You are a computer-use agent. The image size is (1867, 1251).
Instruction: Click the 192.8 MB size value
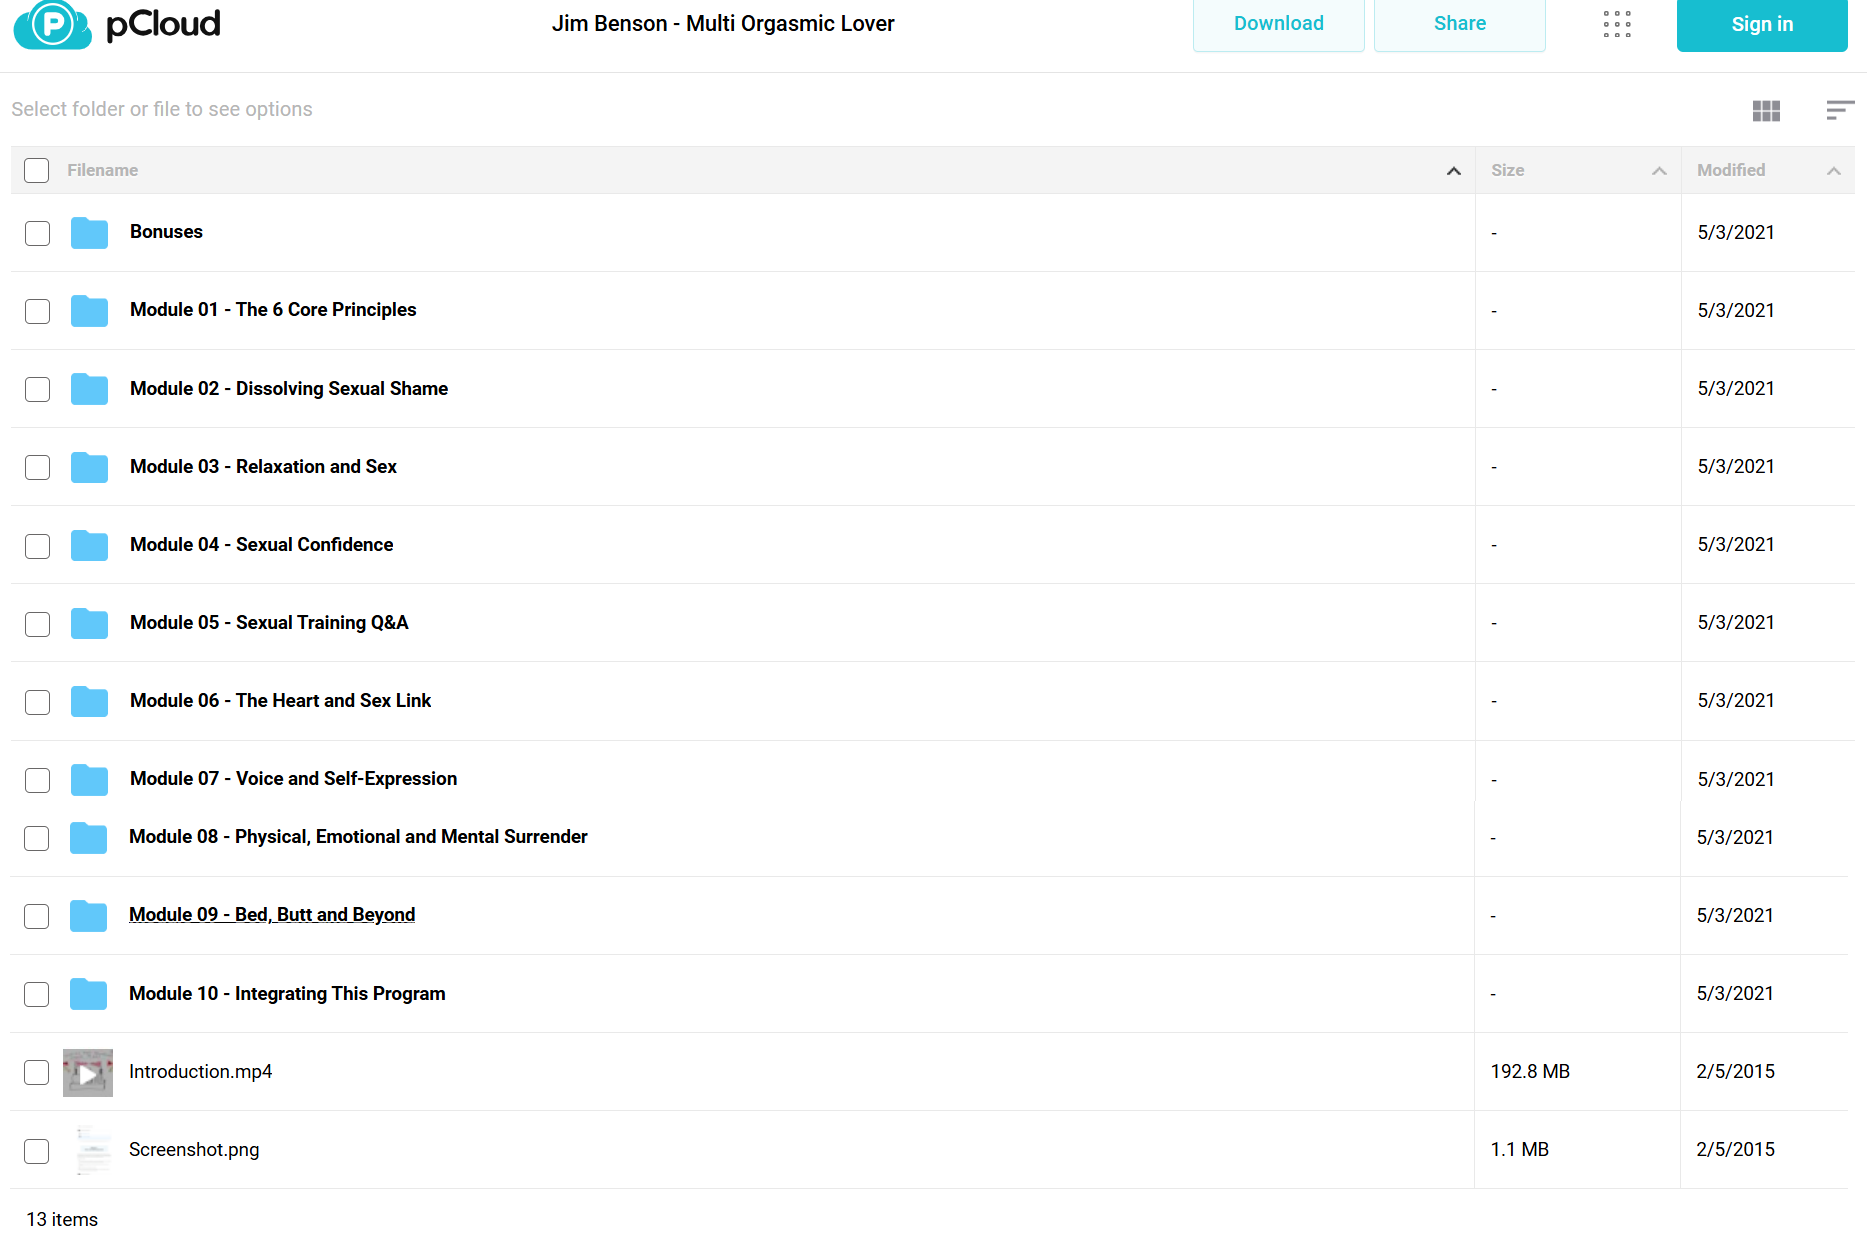coord(1530,1072)
